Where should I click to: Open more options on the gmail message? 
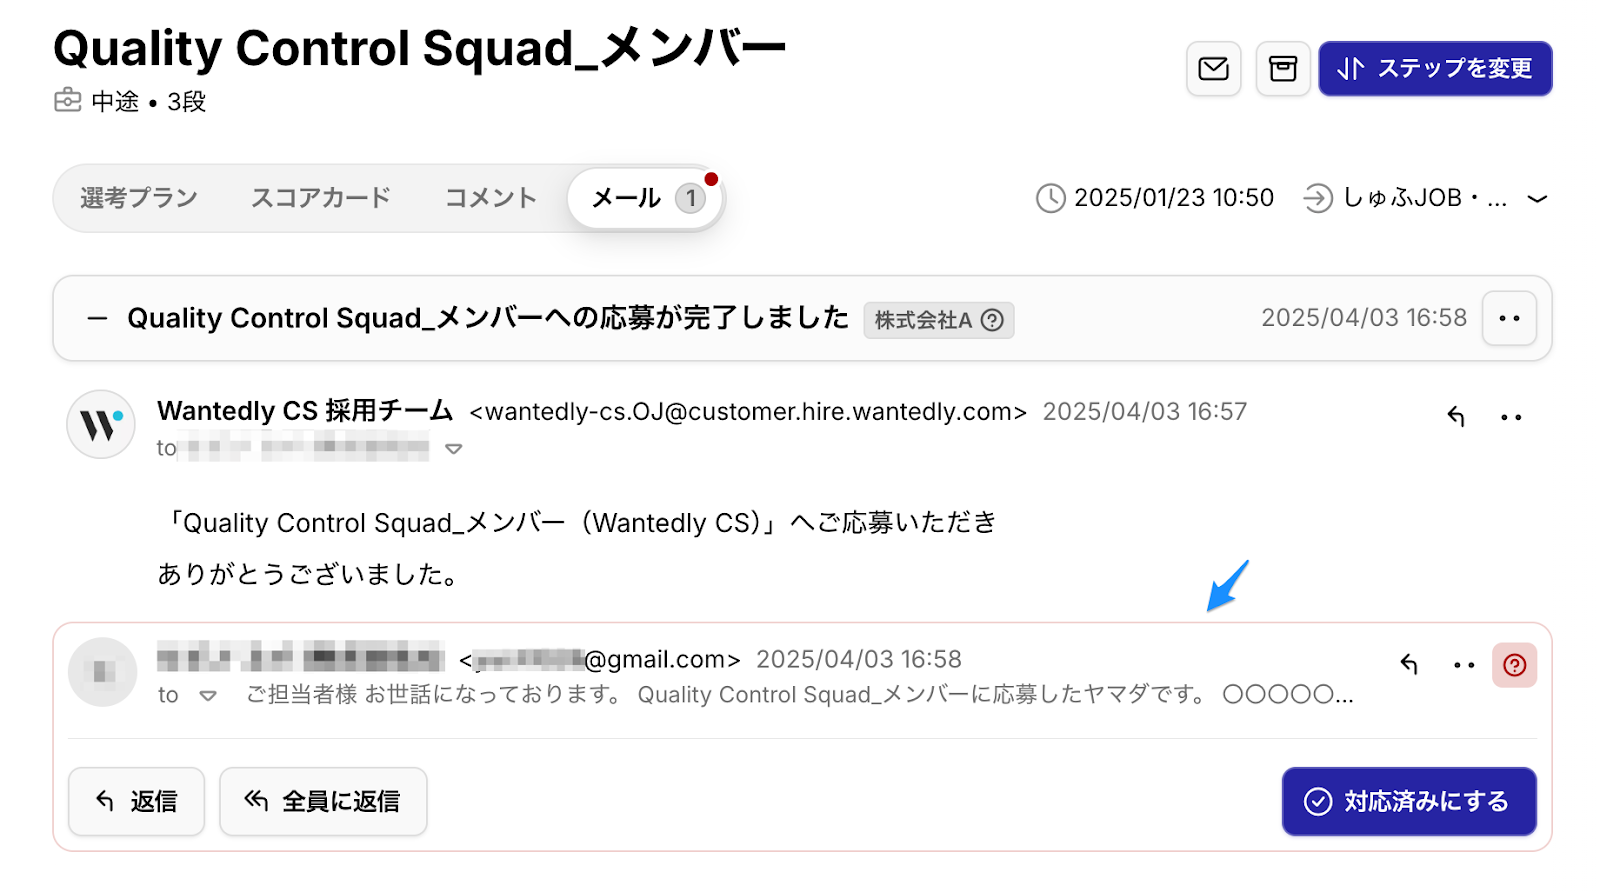click(x=1464, y=665)
